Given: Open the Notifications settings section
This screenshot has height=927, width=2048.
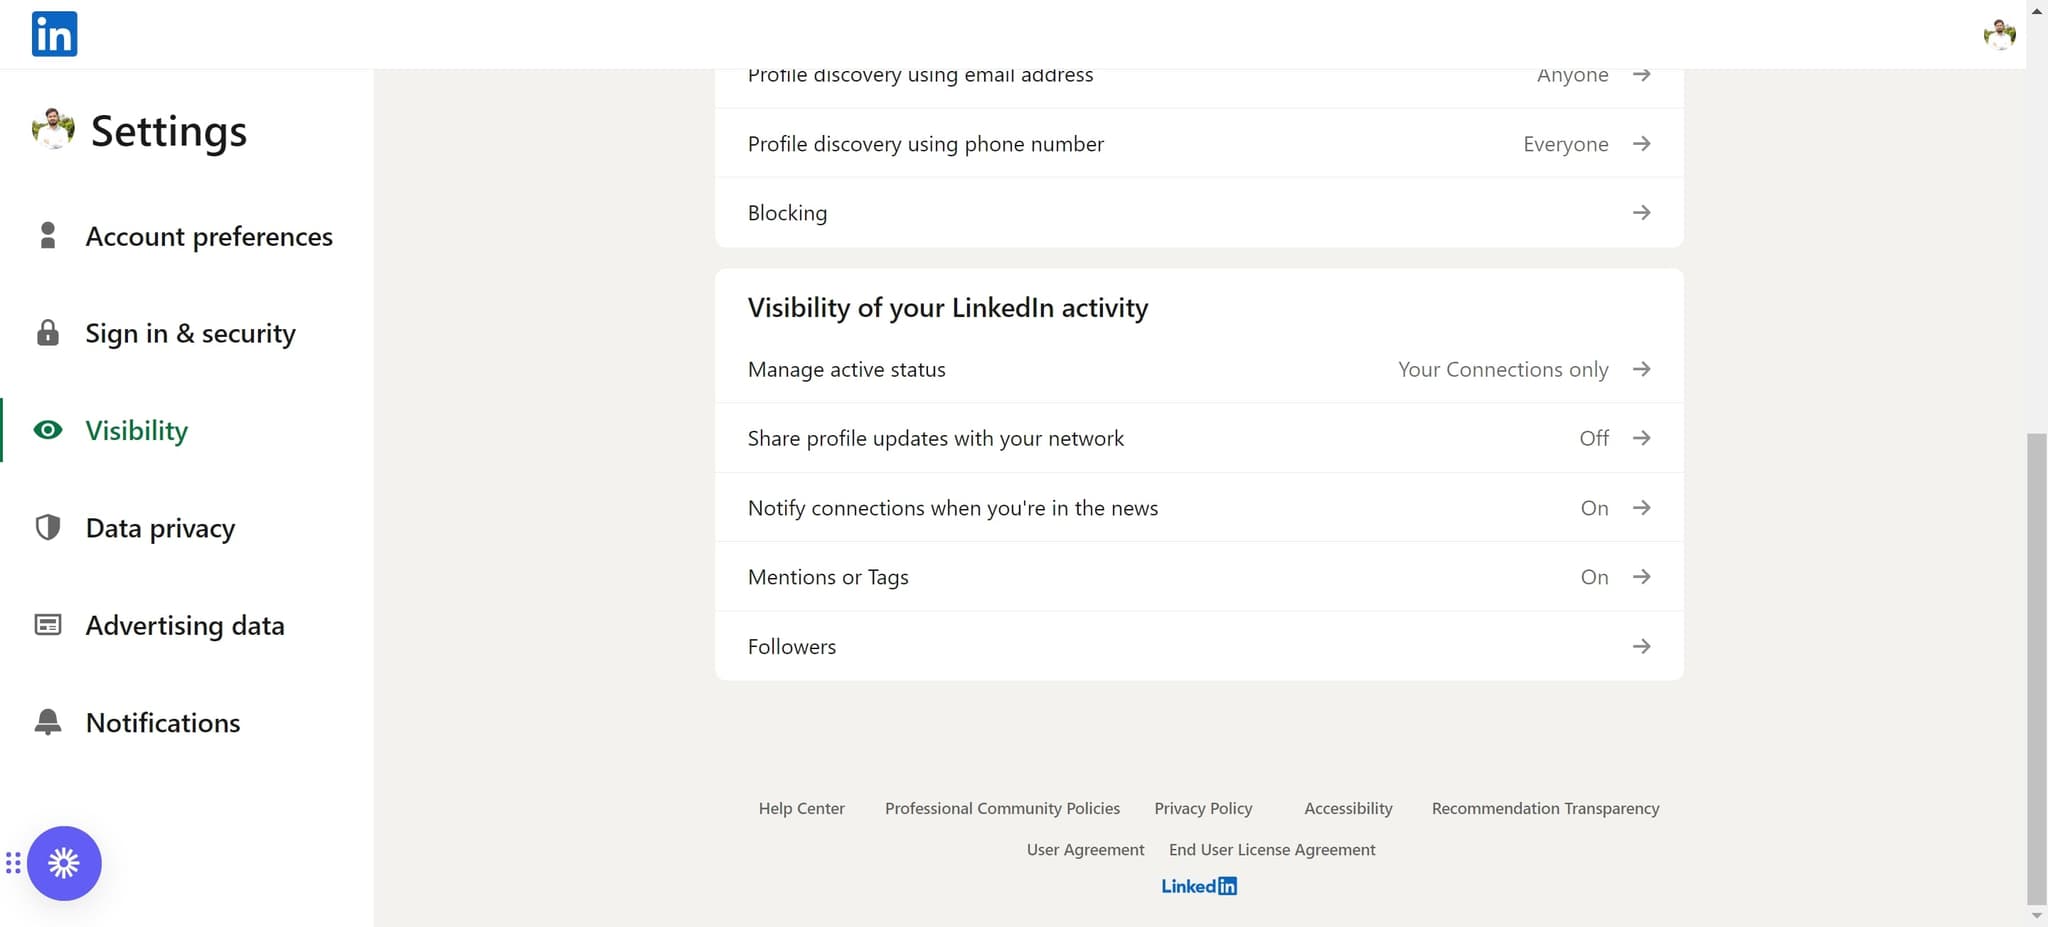Looking at the screenshot, I should (x=163, y=721).
